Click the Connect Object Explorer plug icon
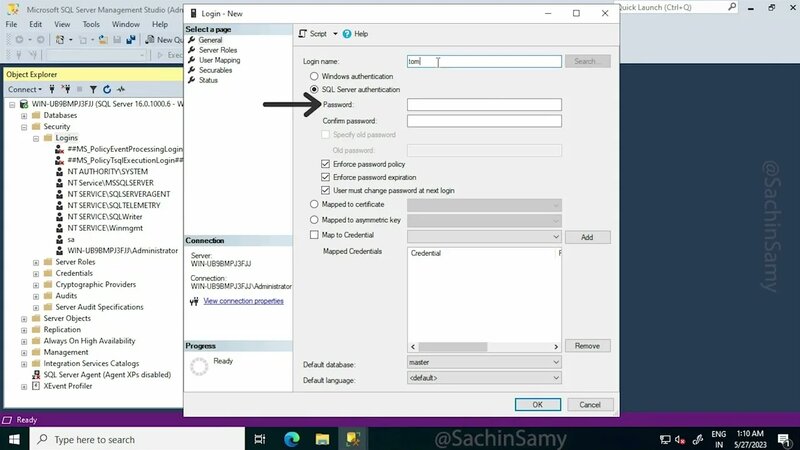 coord(52,89)
